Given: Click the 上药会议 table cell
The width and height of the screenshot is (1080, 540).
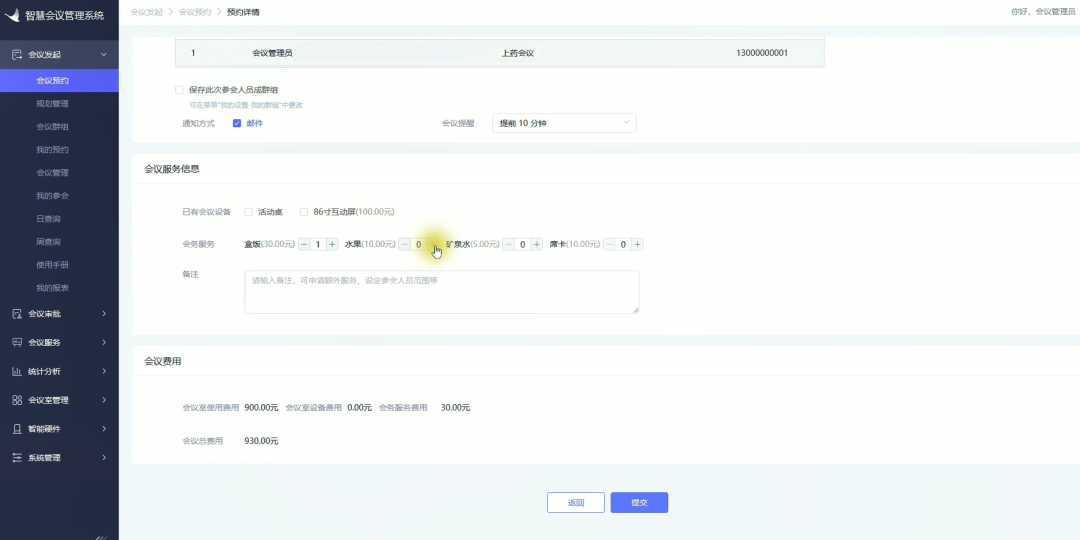Looking at the screenshot, I should (518, 53).
